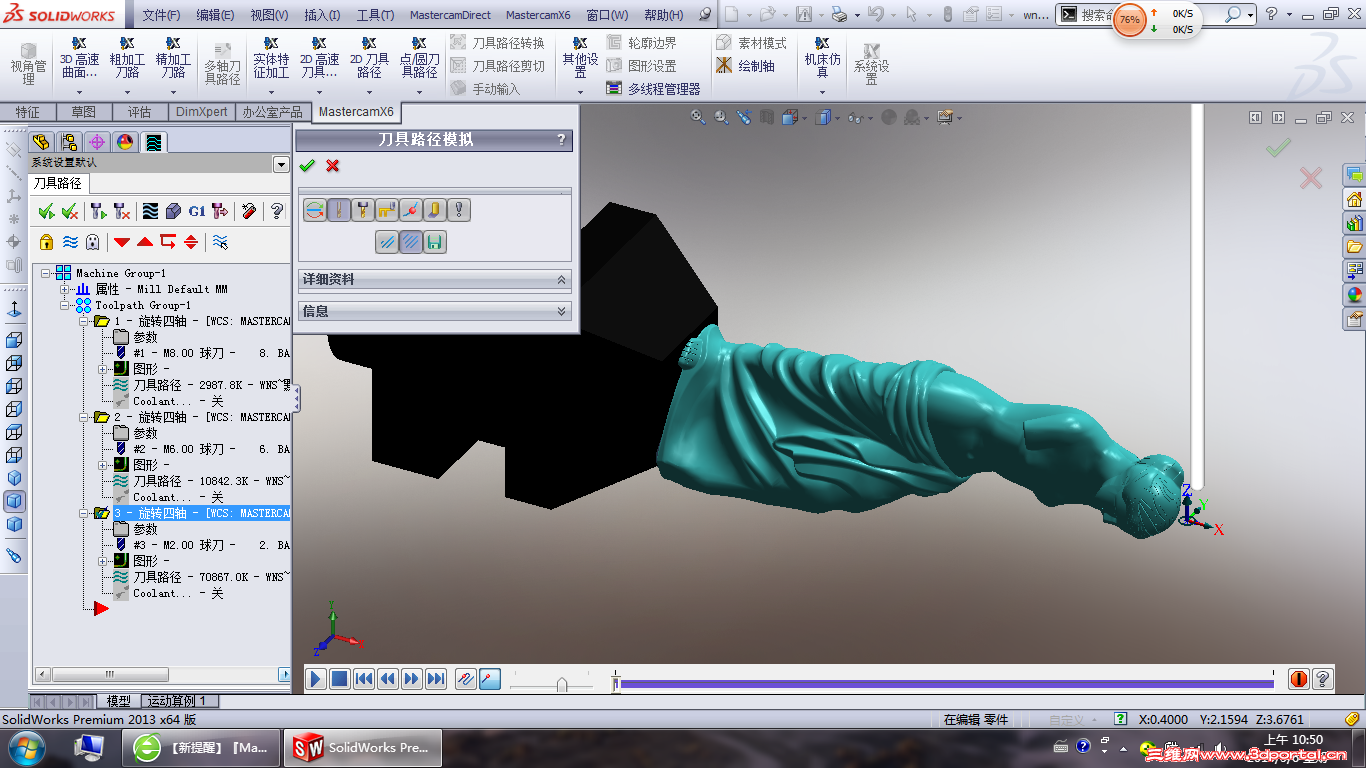Expand 图形 node under operation 2
Screen dimensions: 1366x768
[103, 465]
